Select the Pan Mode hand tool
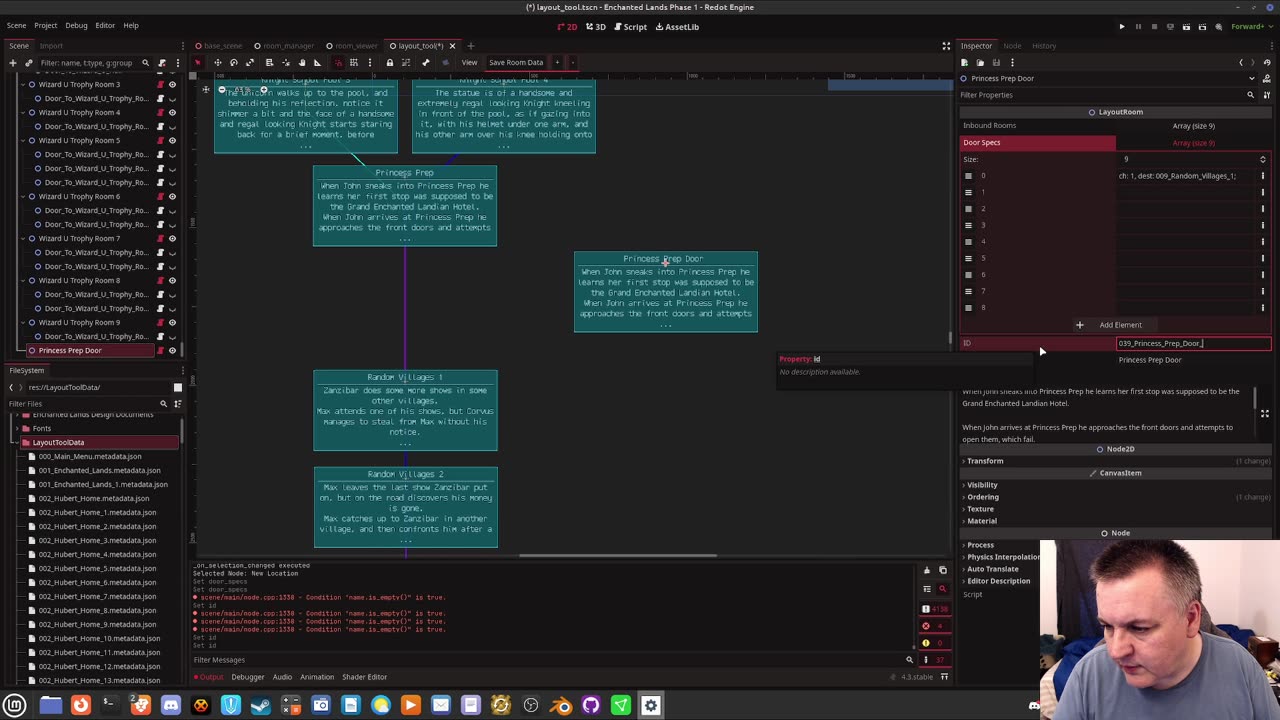Screen dimensions: 1280x720 302,62
